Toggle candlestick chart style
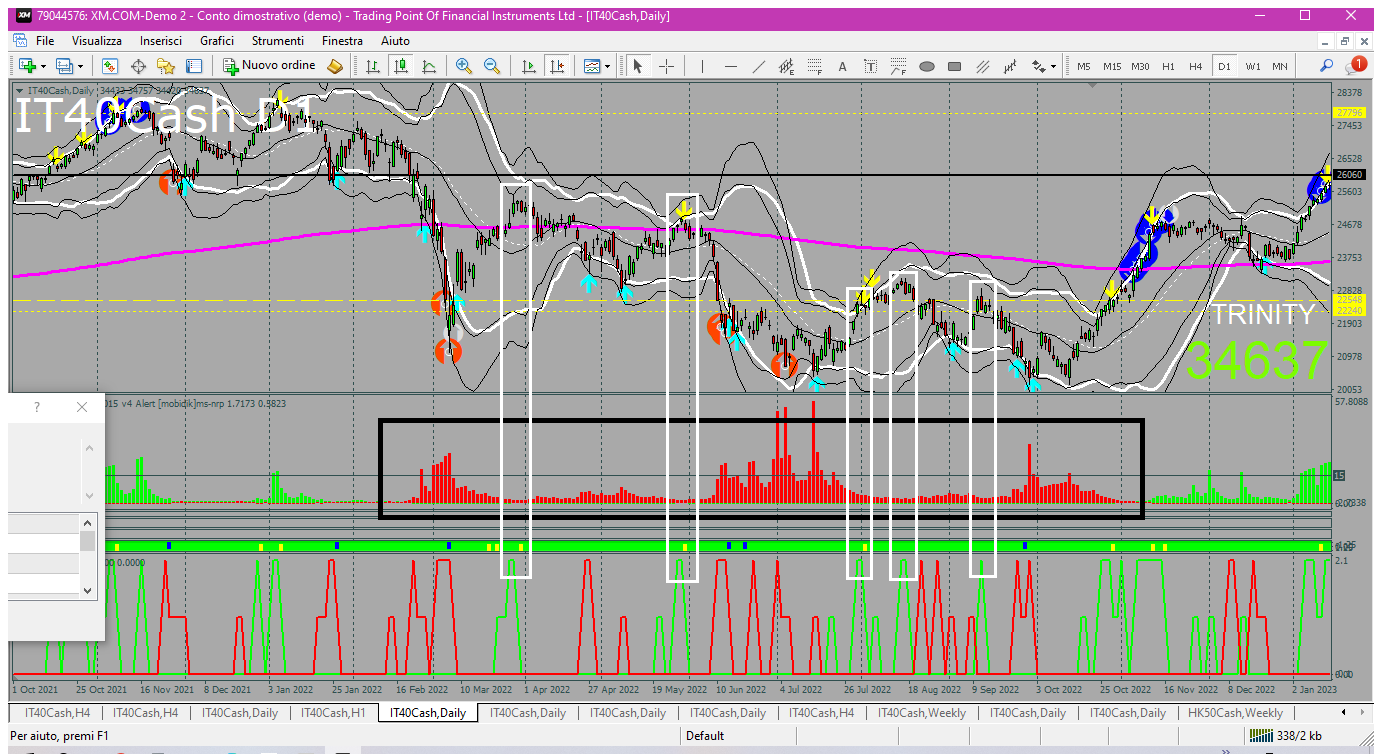The image size is (1382, 754). point(401,66)
